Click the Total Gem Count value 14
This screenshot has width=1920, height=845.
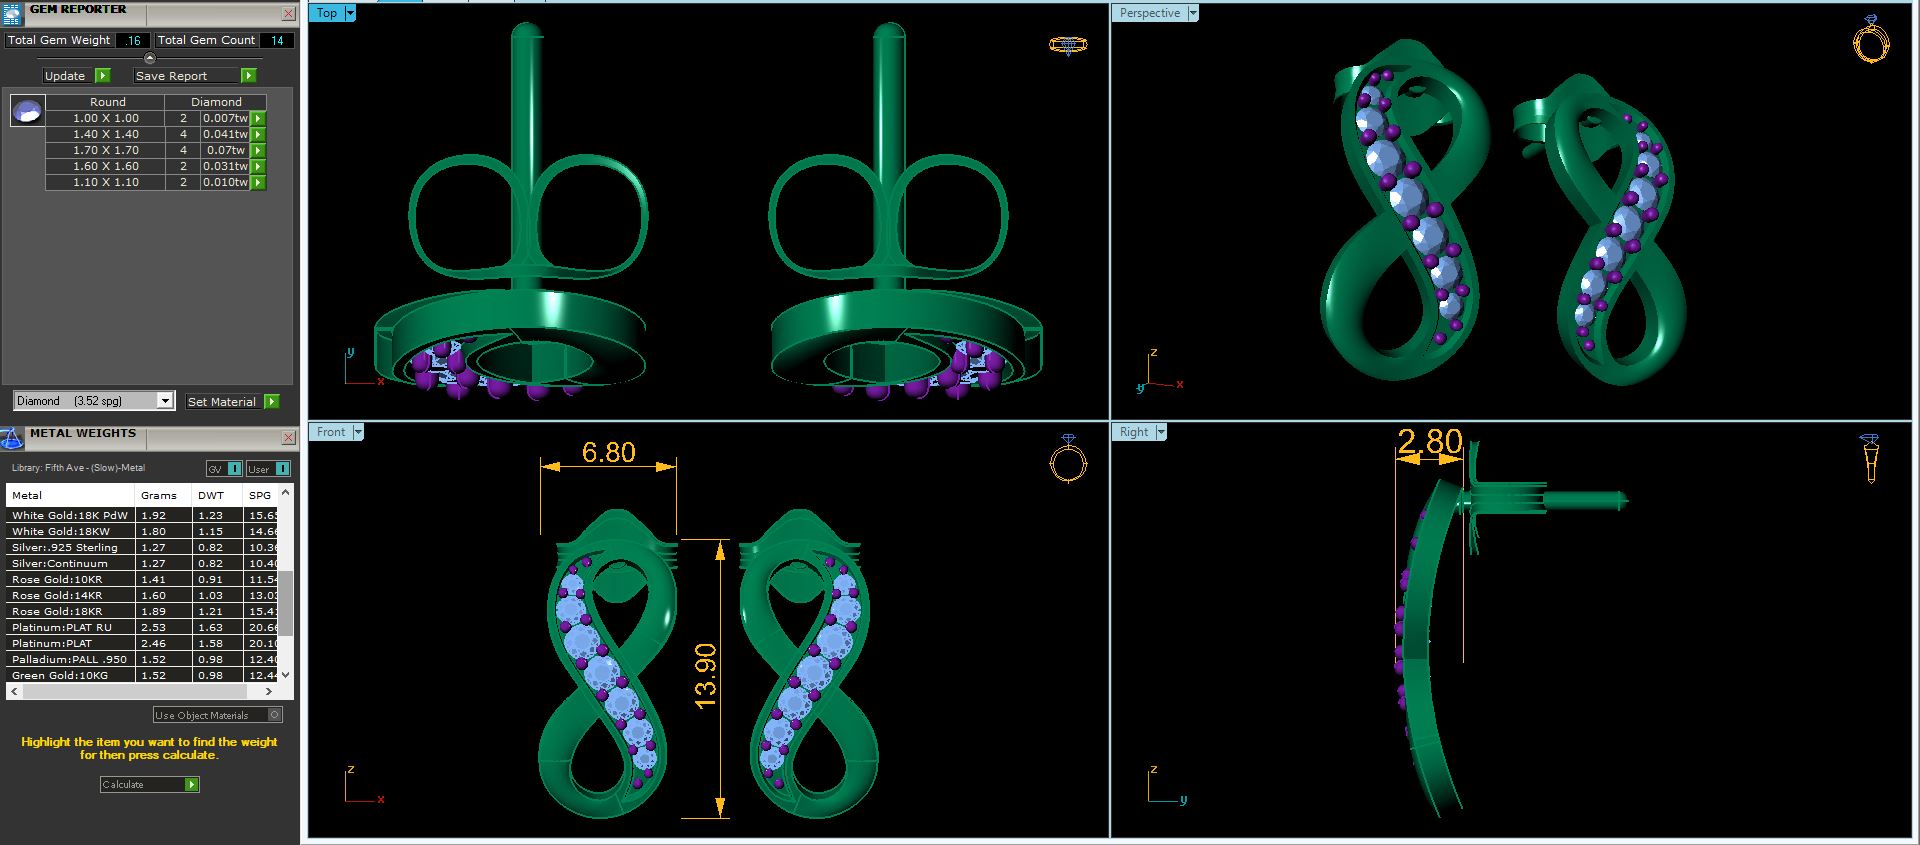pyautogui.click(x=277, y=40)
